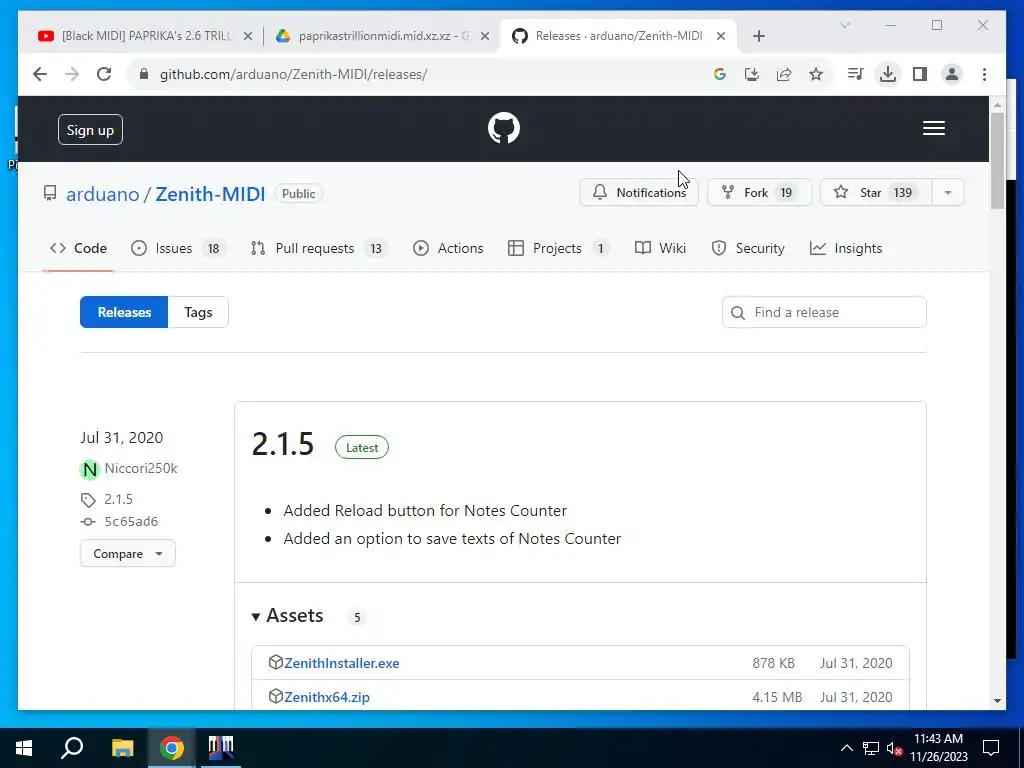Fork the Zenith-MIDI repository
This screenshot has height=768, width=1024.
[x=760, y=193]
